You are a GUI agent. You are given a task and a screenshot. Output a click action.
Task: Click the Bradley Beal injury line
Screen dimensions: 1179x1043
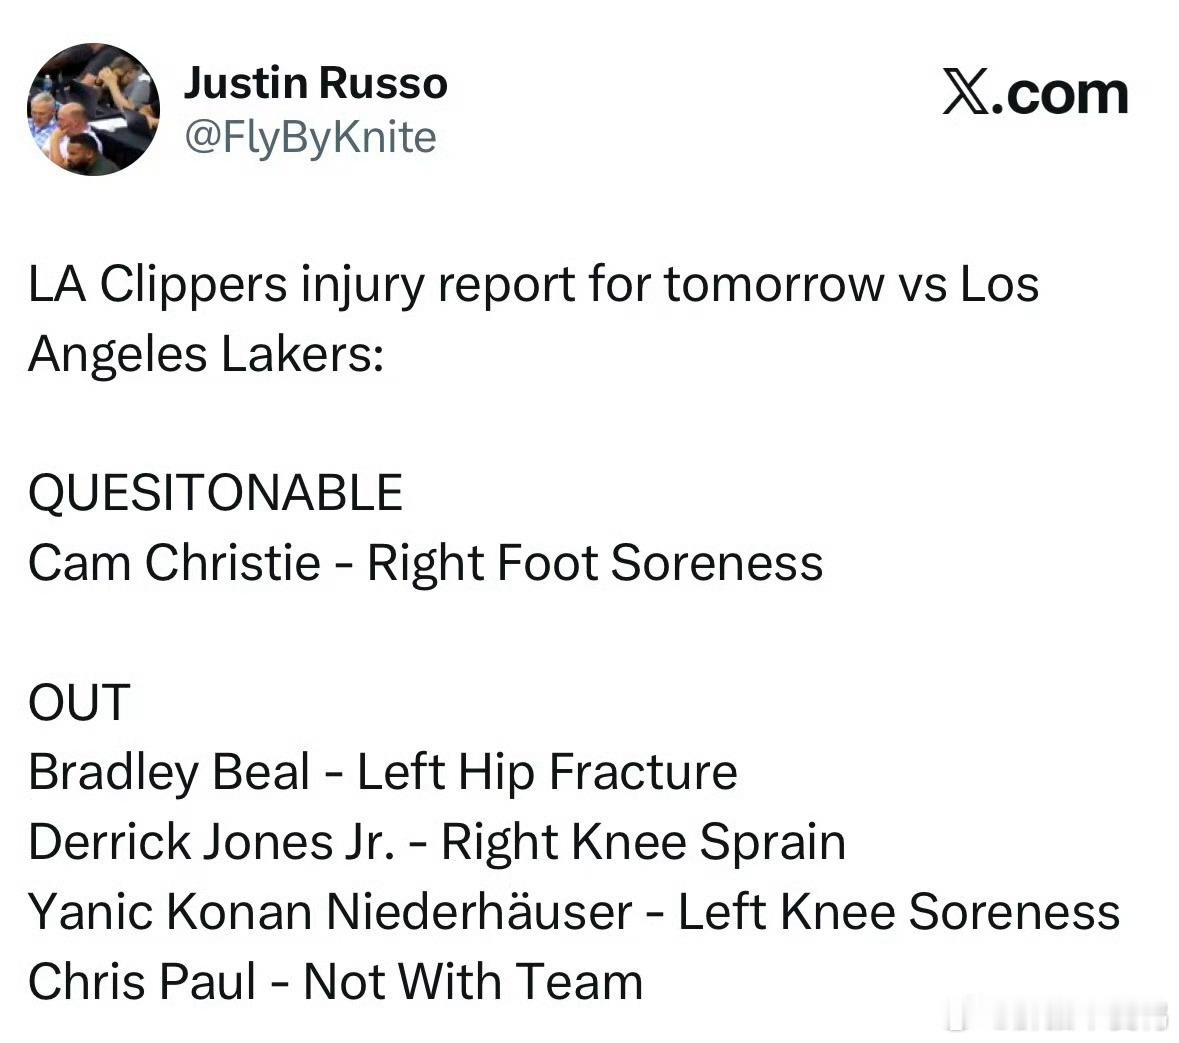pos(383,772)
